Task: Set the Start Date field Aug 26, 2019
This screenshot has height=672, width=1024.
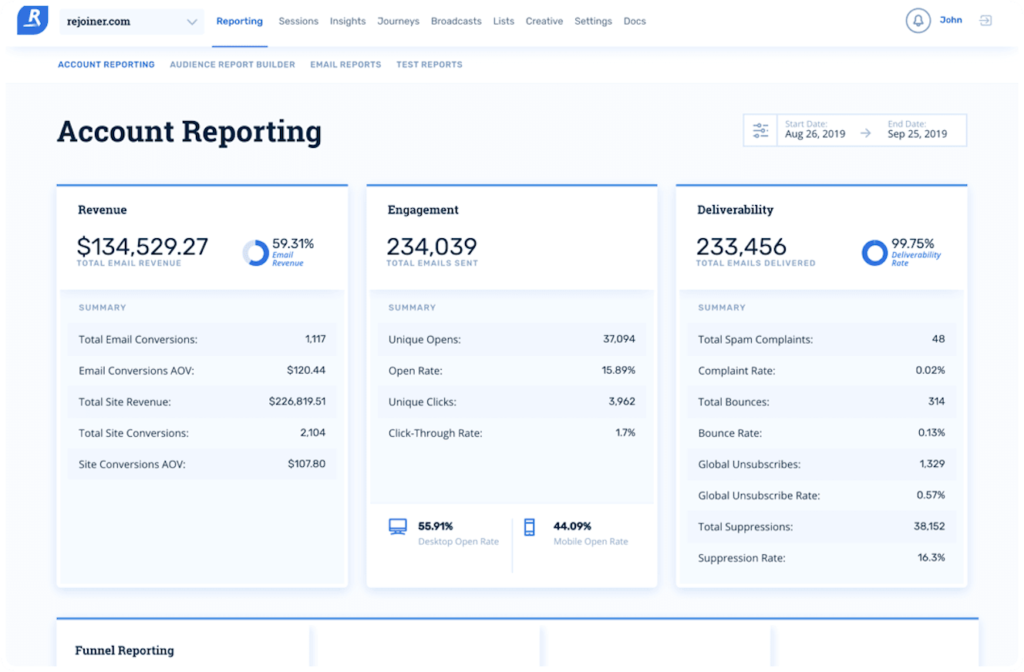Action: tap(815, 130)
